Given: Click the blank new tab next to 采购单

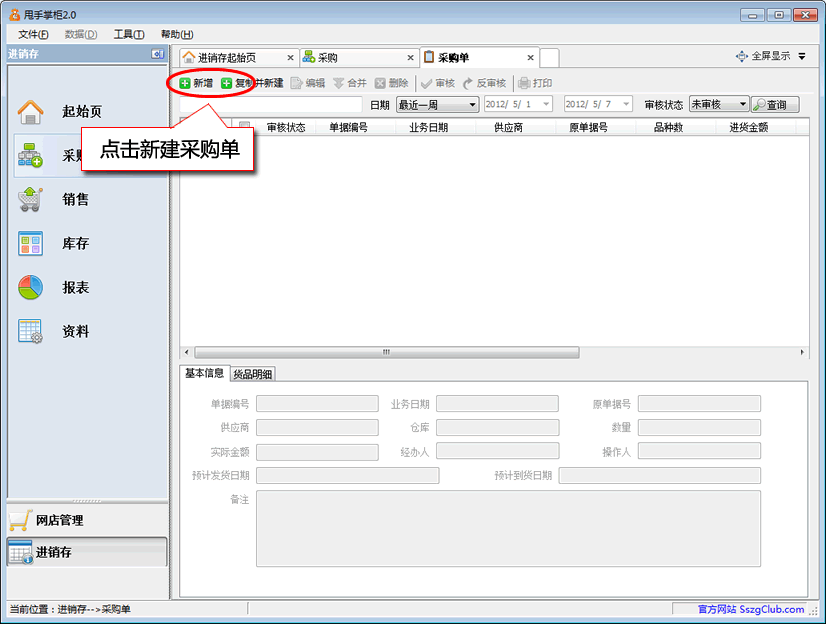Looking at the screenshot, I should tap(549, 58).
